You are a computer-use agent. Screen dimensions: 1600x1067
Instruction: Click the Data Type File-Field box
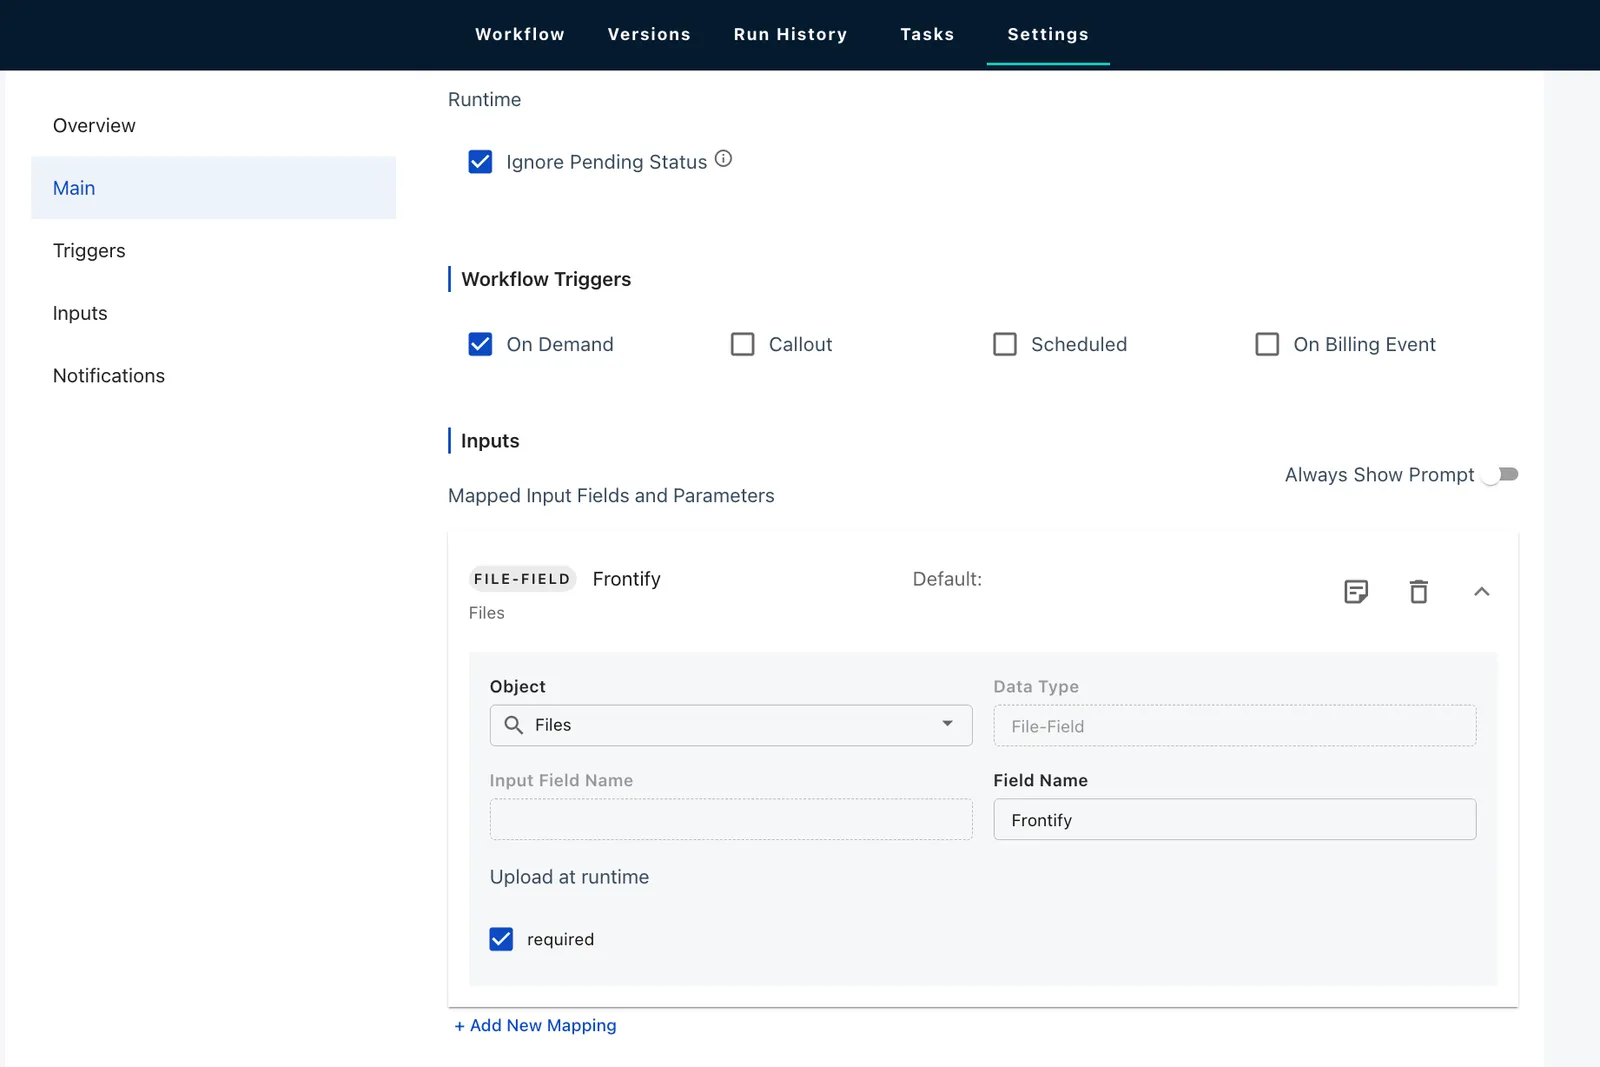pyautogui.click(x=1234, y=726)
